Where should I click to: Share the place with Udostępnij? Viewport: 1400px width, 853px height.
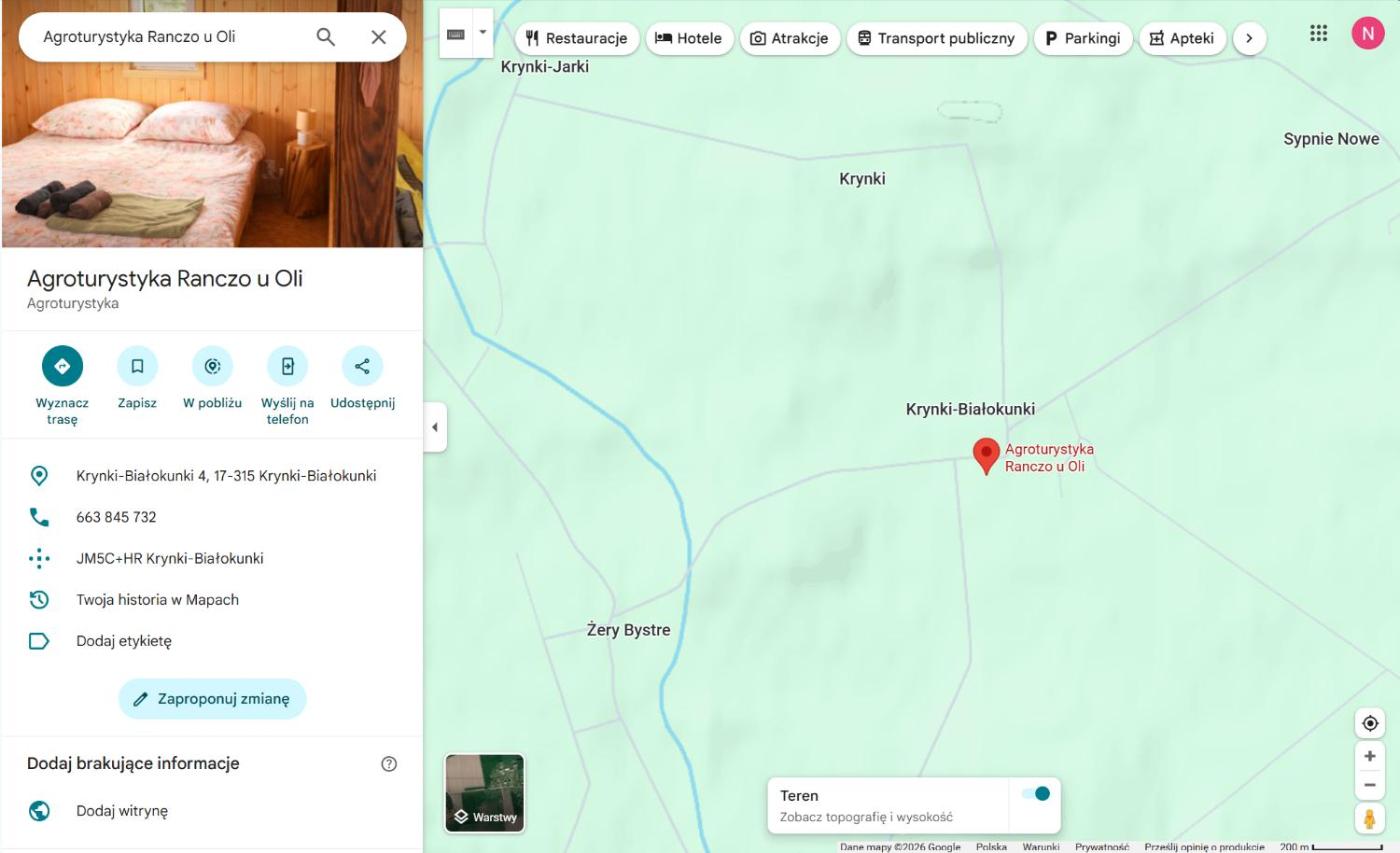tap(362, 366)
